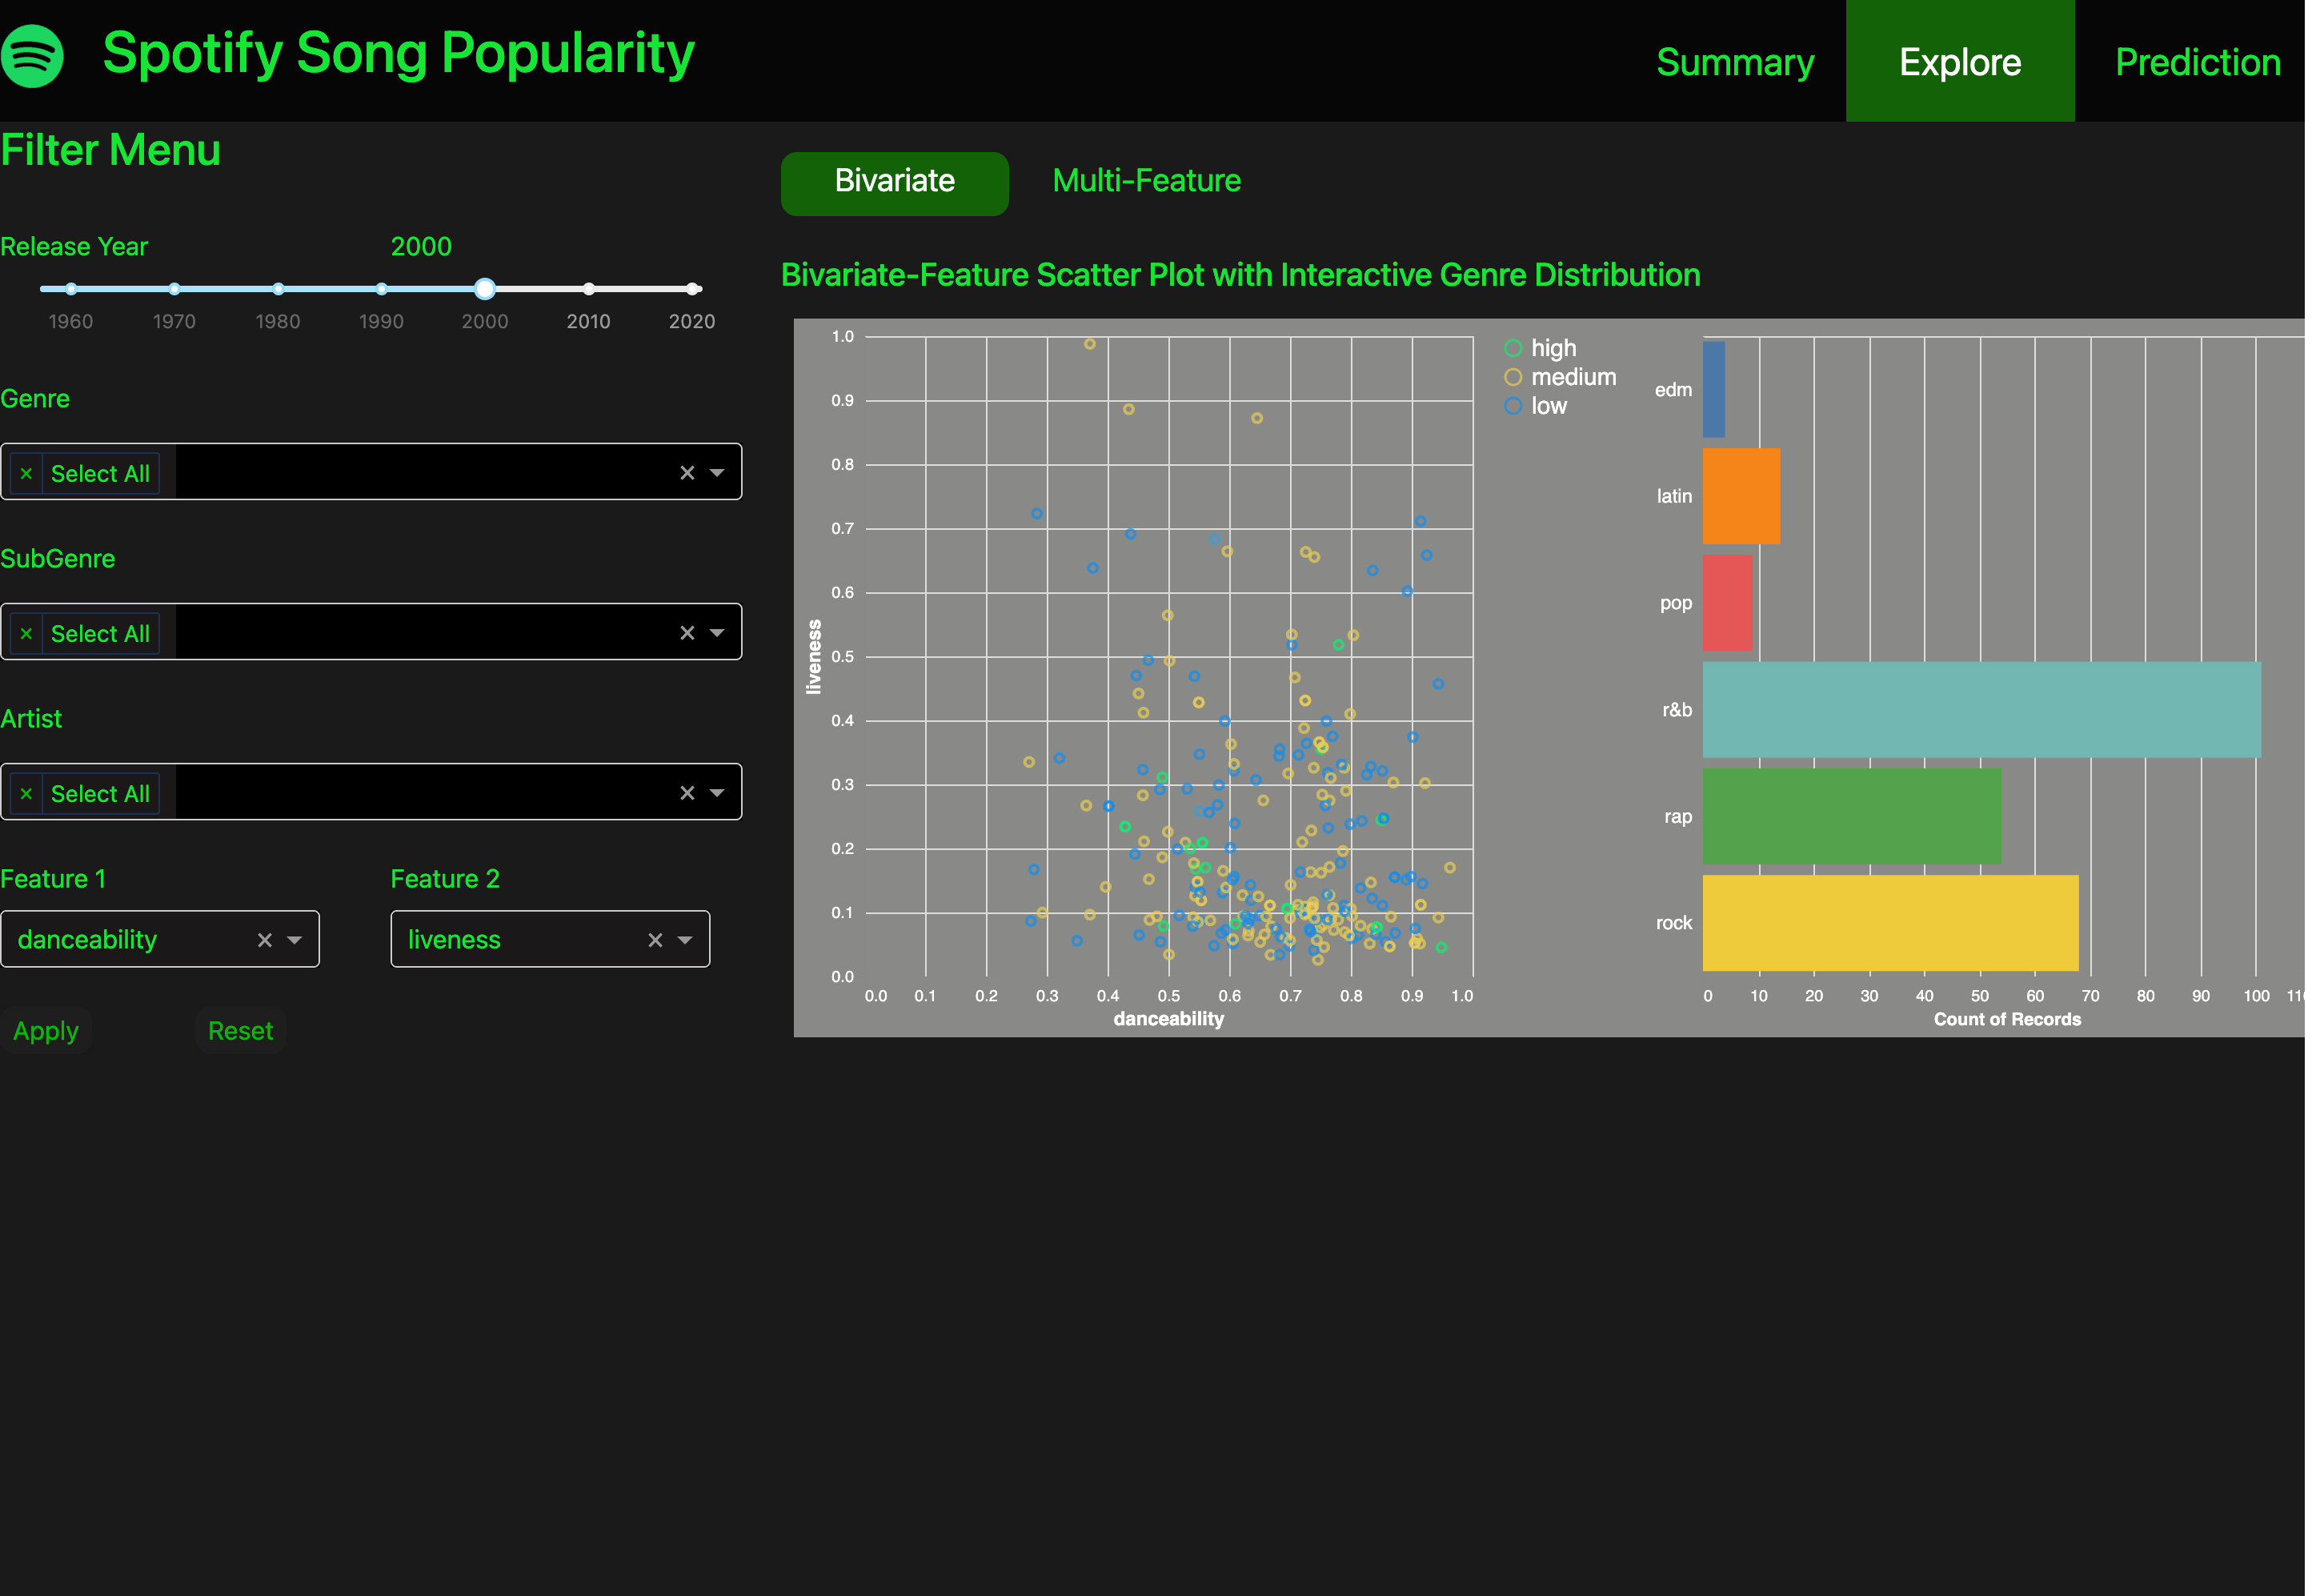Image resolution: width=2324 pixels, height=1596 pixels.
Task: Clear the danceability Feature 1 value
Action: tap(265, 940)
